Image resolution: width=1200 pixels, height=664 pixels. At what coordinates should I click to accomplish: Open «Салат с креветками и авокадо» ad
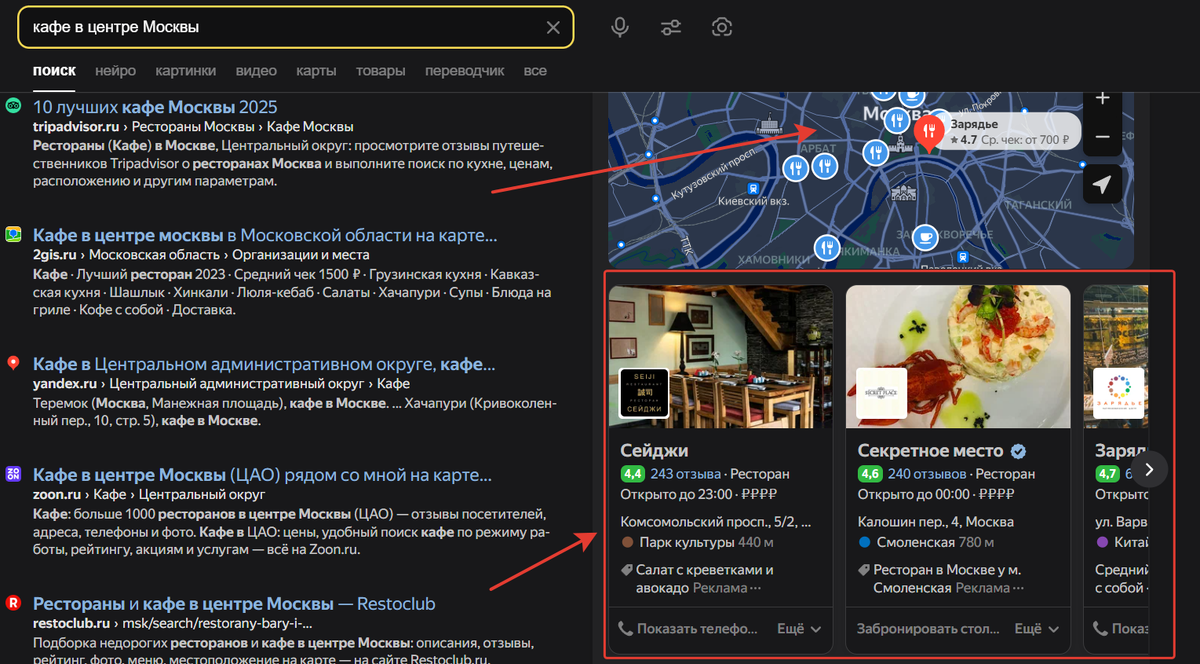(705, 579)
